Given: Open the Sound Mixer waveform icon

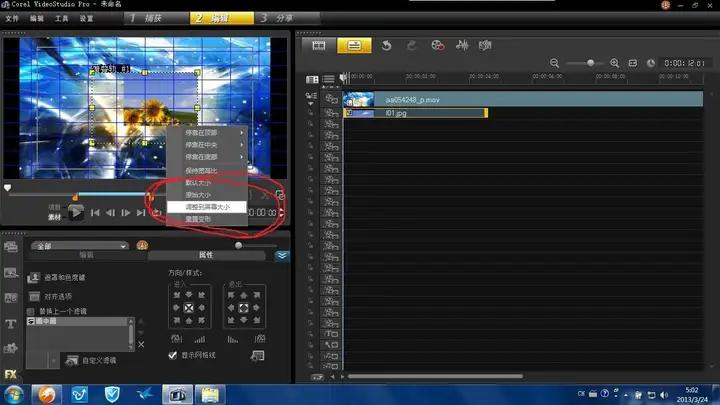Looking at the screenshot, I should (x=462, y=45).
